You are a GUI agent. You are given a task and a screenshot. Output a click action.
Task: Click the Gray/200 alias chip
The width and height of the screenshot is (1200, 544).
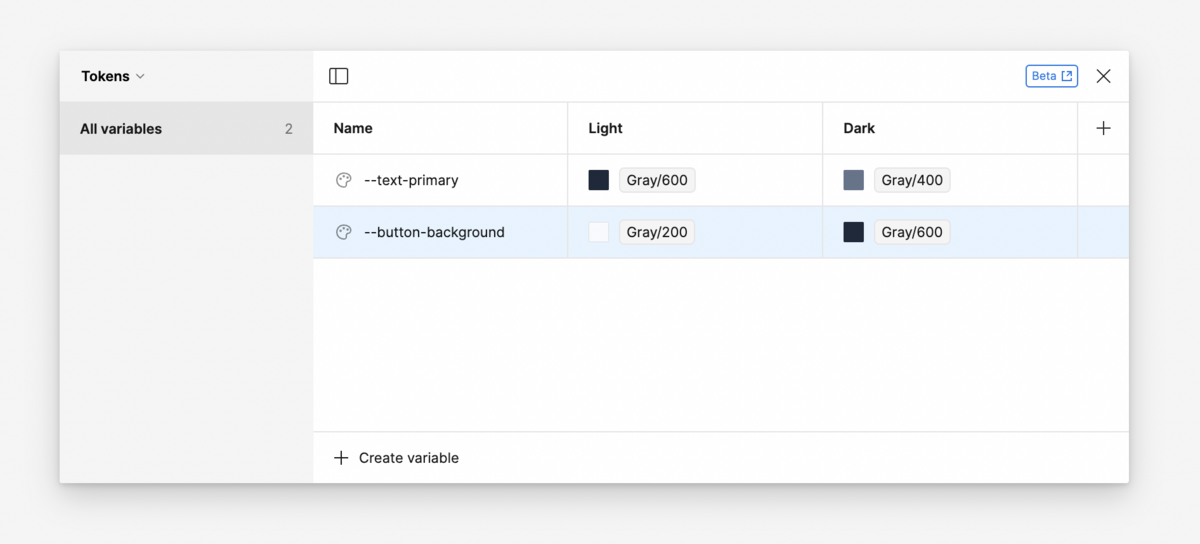tap(657, 232)
